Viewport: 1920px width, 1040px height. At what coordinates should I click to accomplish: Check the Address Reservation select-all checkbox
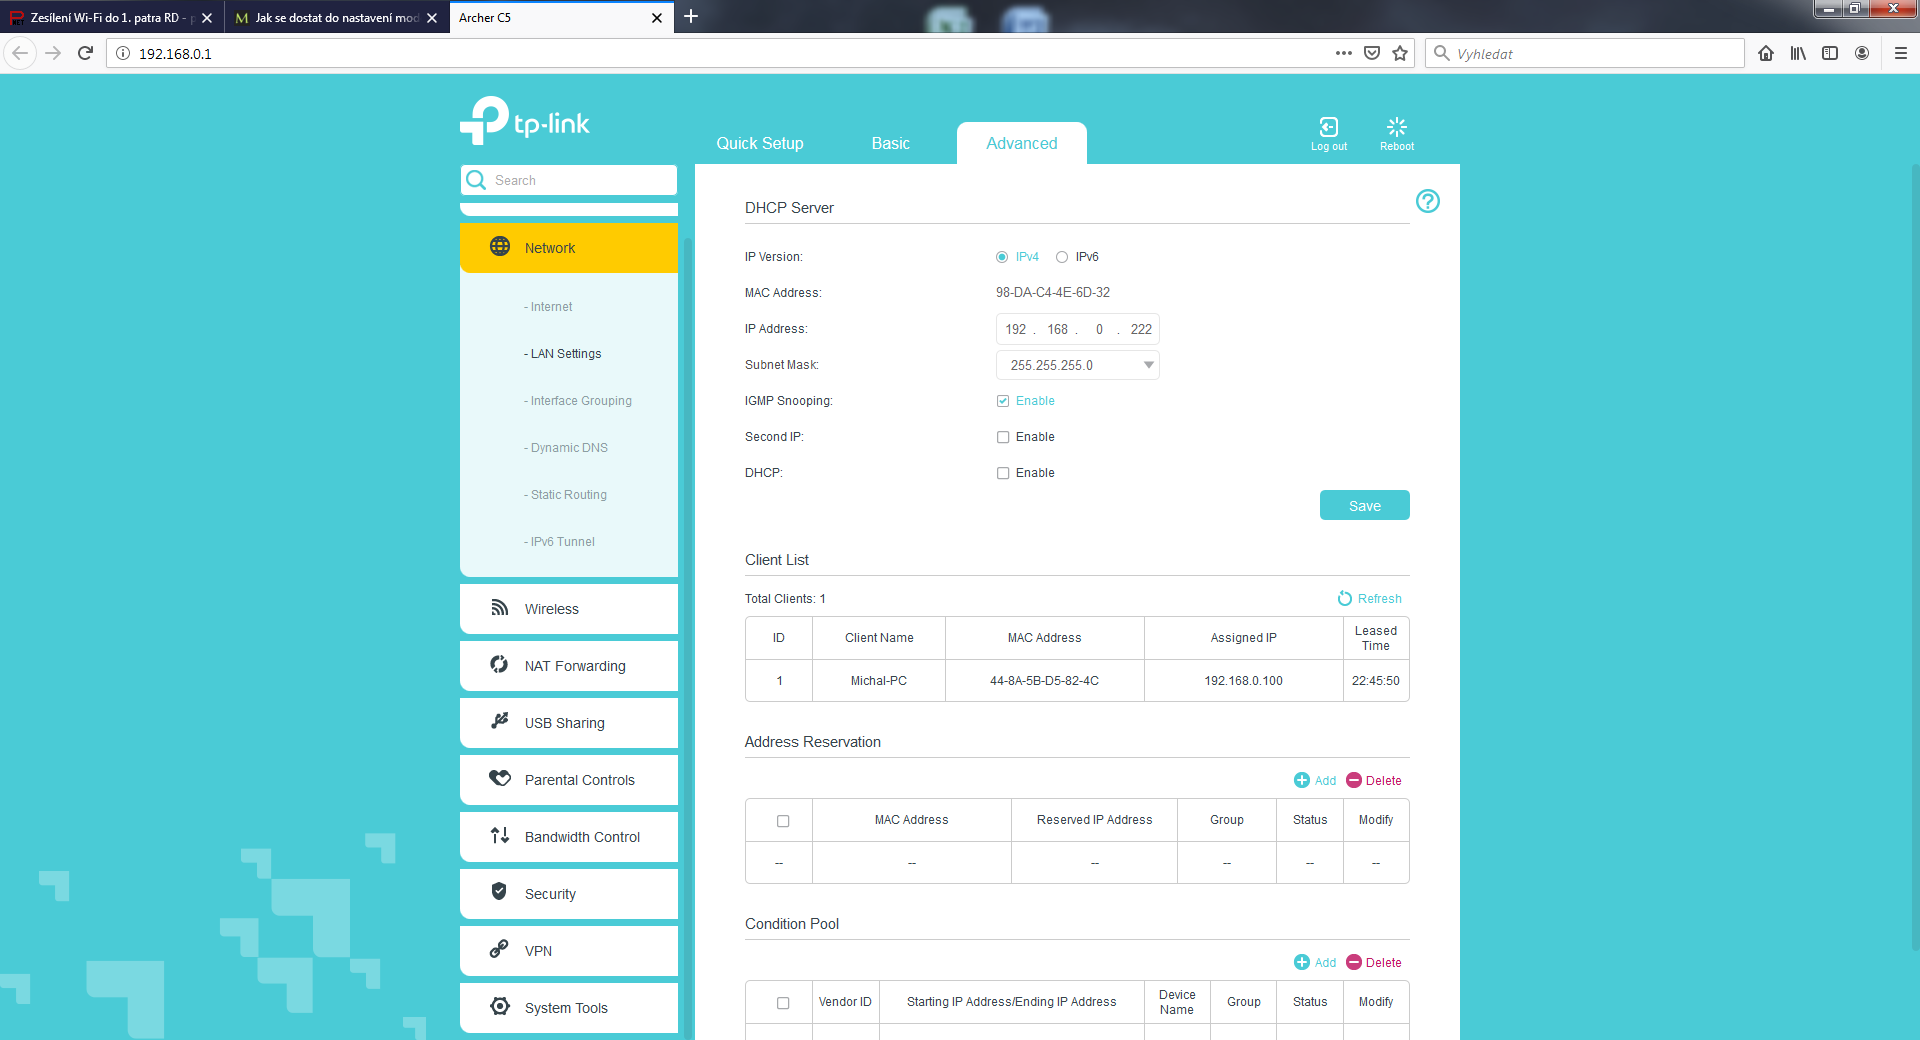point(783,821)
